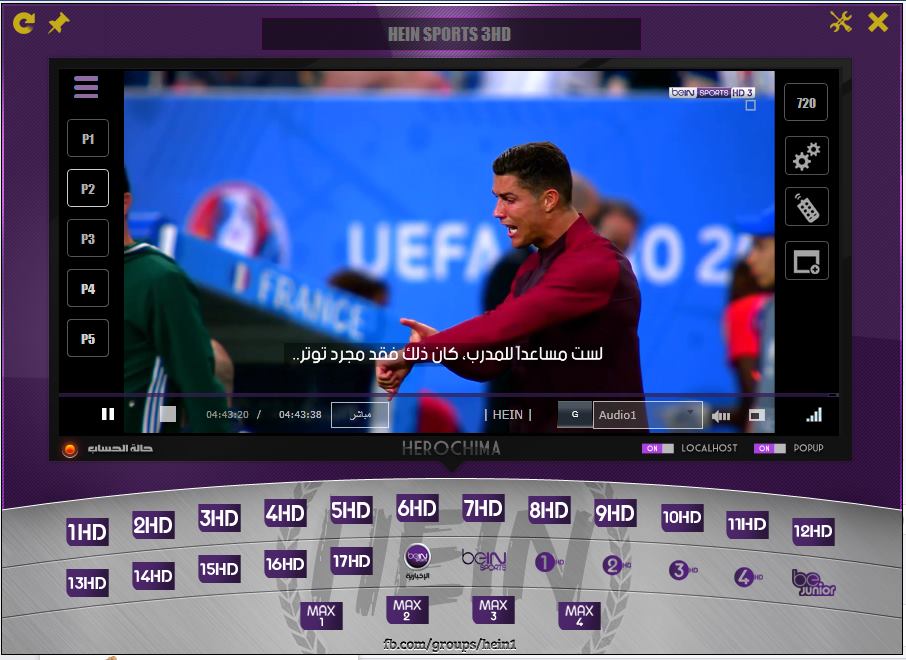Switch to MAX 2 channel
906x660 pixels.
point(407,610)
